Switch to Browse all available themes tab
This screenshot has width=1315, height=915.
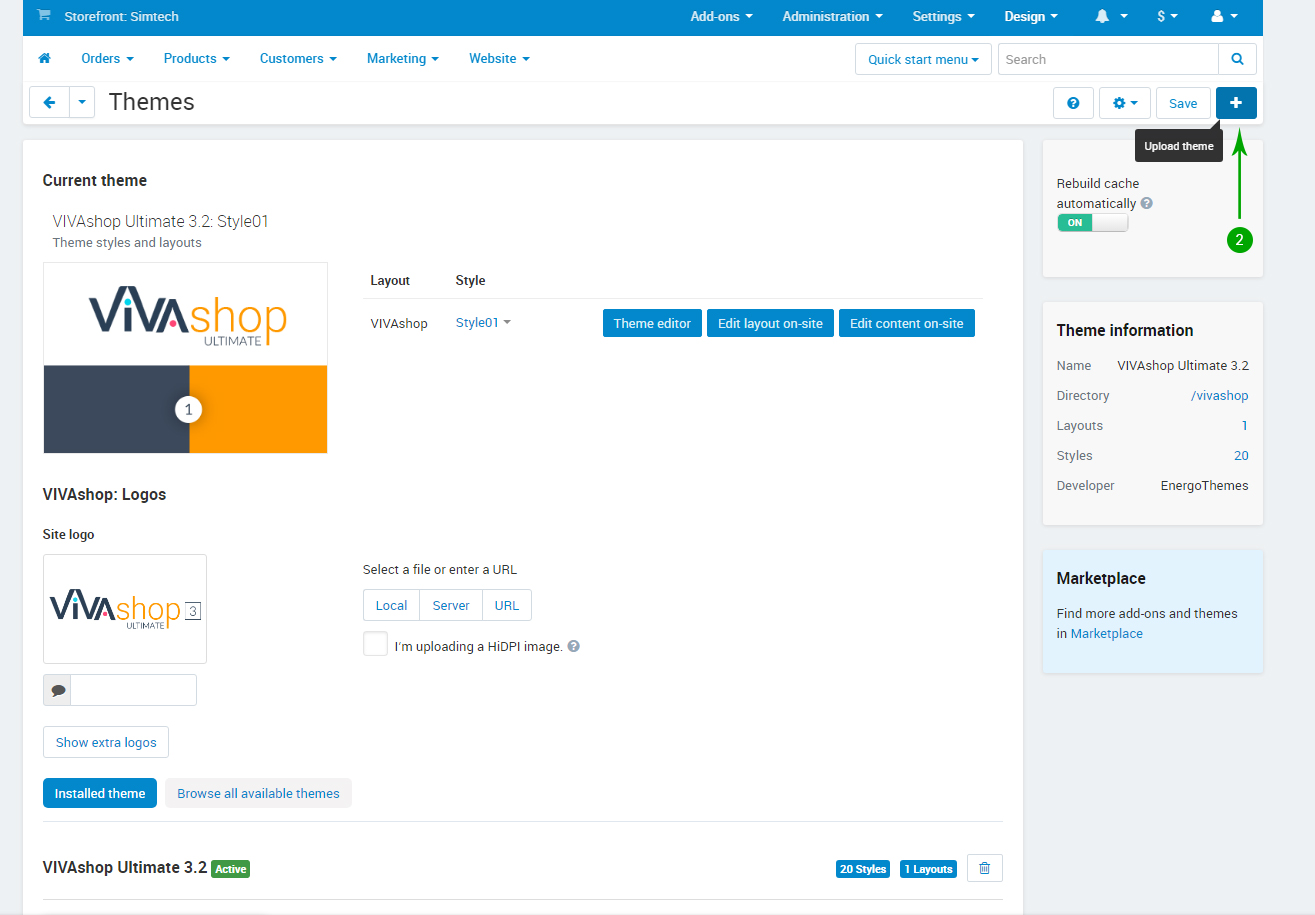(258, 793)
